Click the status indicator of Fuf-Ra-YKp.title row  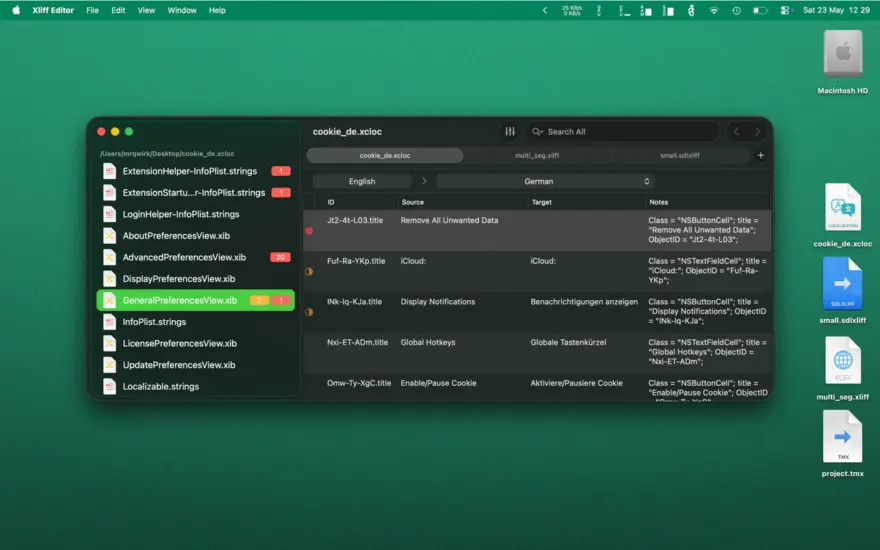coord(309,271)
